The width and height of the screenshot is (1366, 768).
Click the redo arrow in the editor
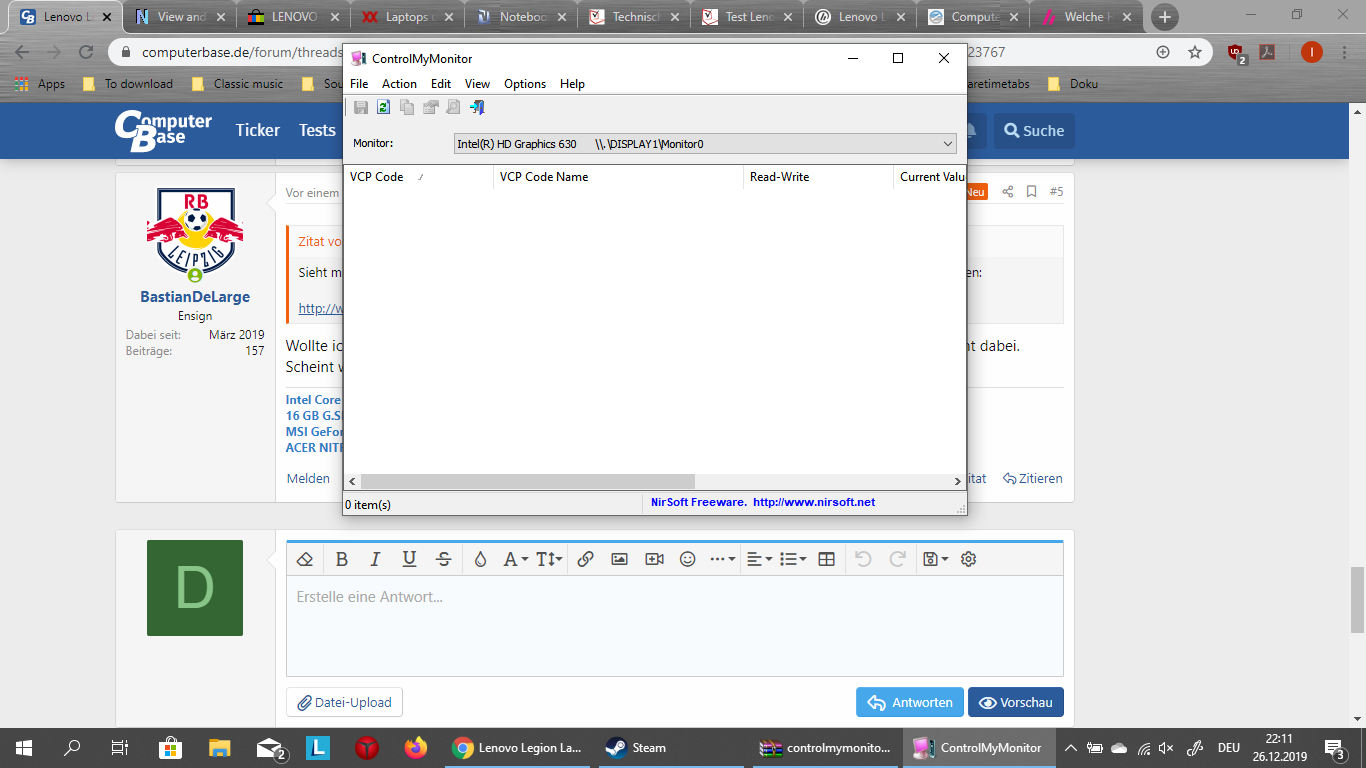coord(898,559)
